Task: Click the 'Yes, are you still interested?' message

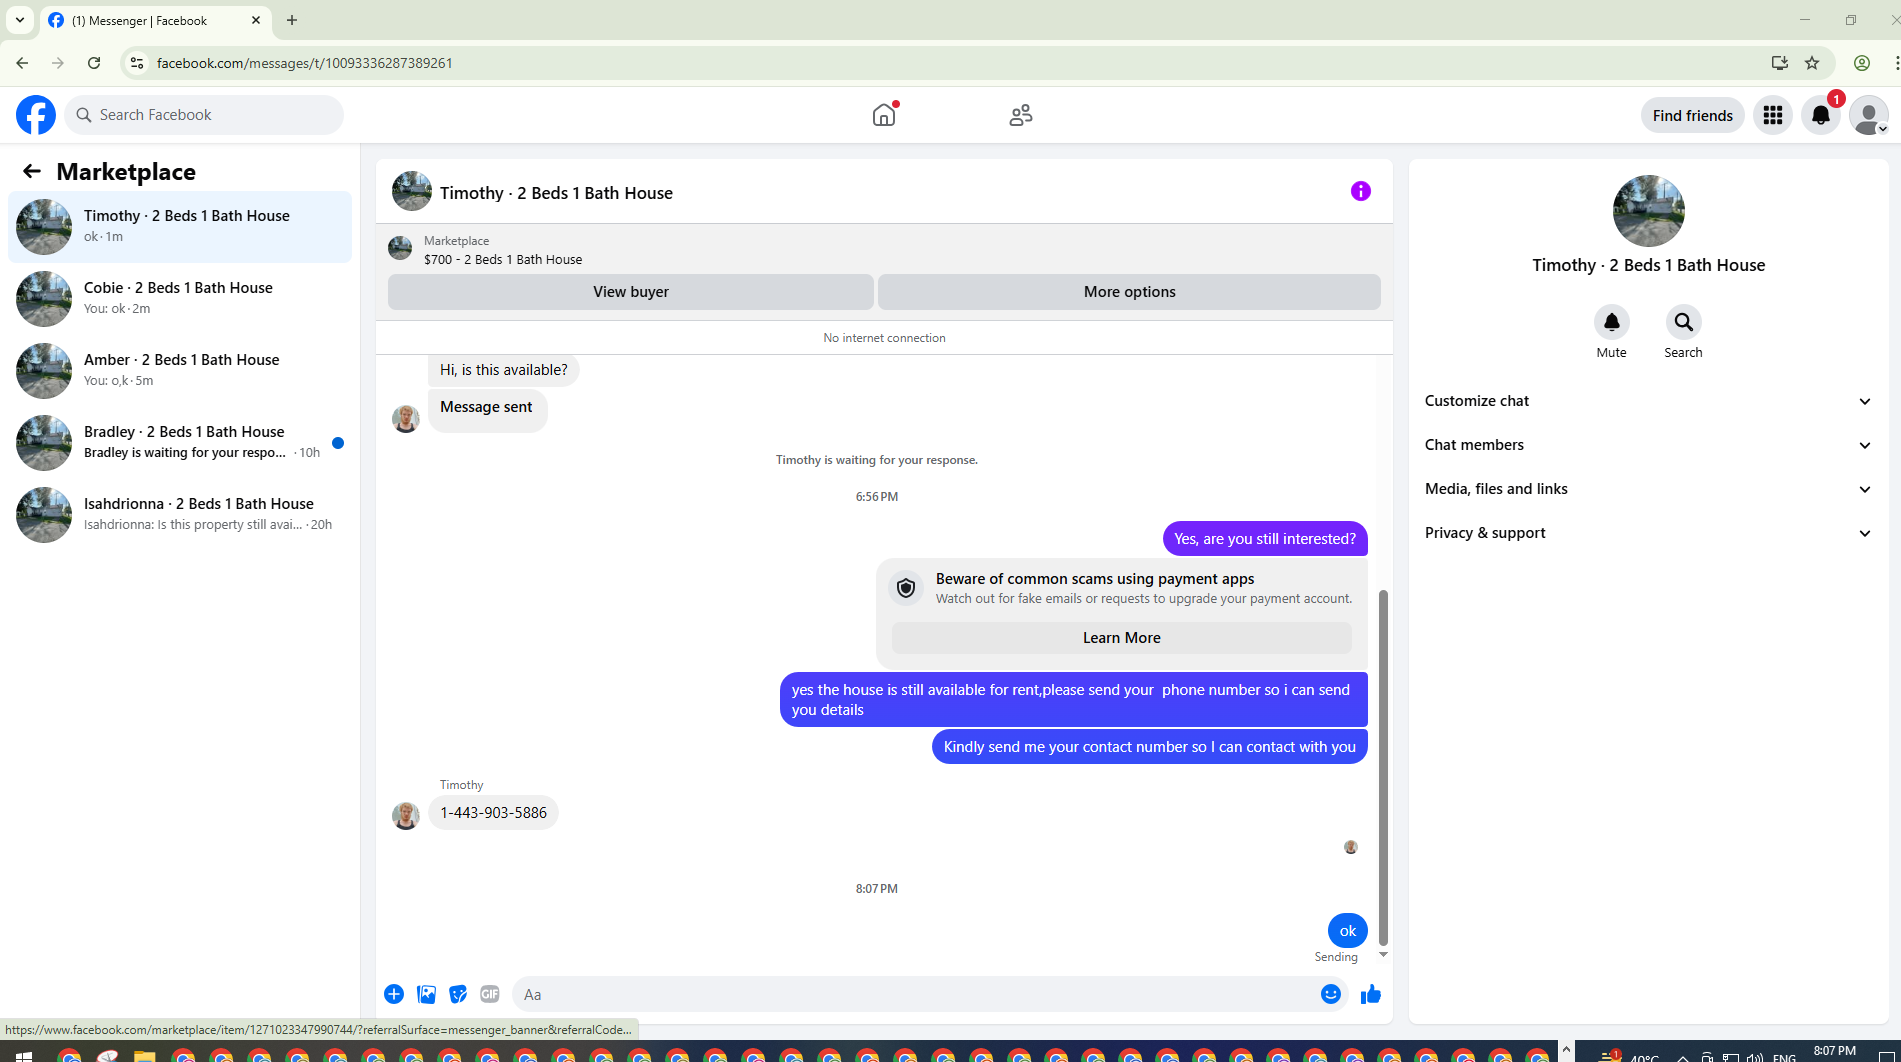Action: tap(1265, 539)
